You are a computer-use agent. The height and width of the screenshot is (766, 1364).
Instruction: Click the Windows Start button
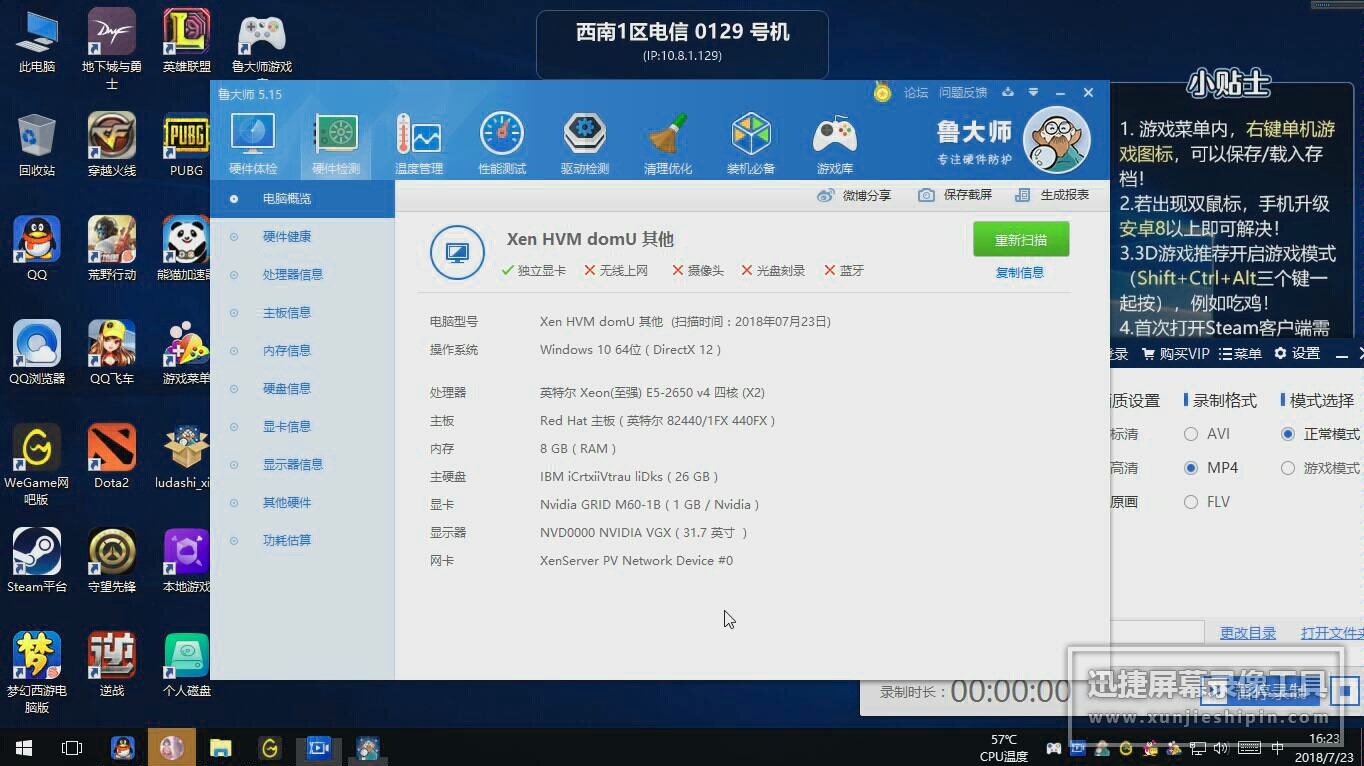click(x=24, y=747)
